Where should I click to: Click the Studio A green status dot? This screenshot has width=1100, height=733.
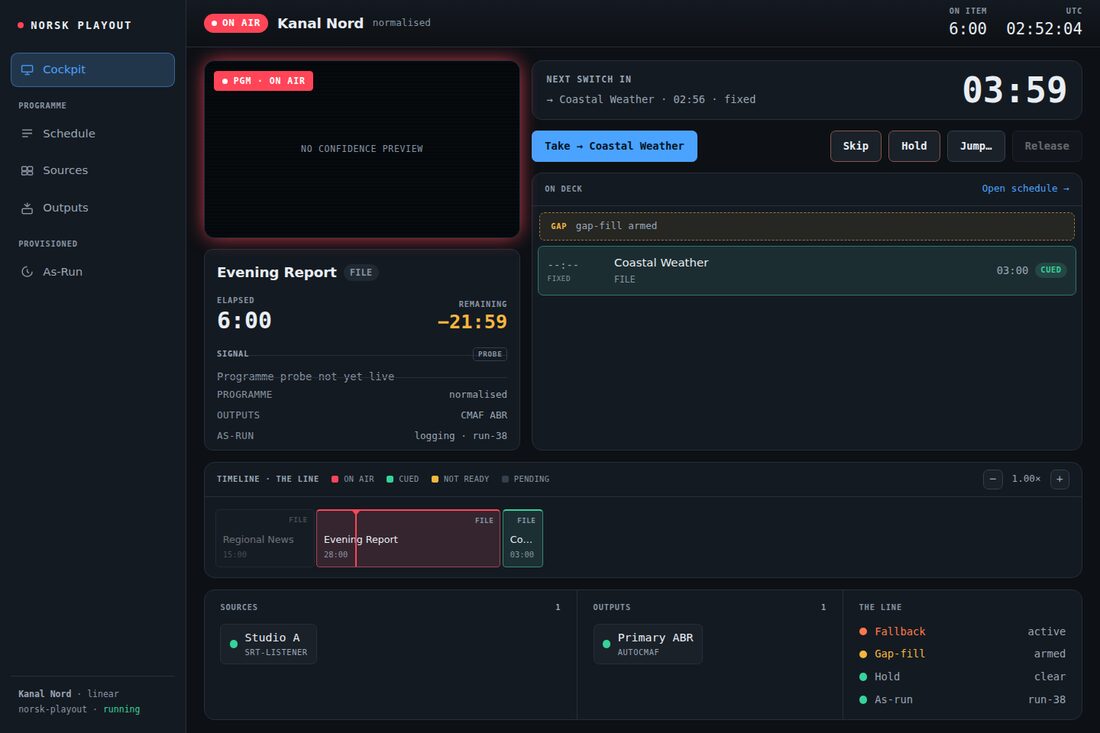point(234,644)
